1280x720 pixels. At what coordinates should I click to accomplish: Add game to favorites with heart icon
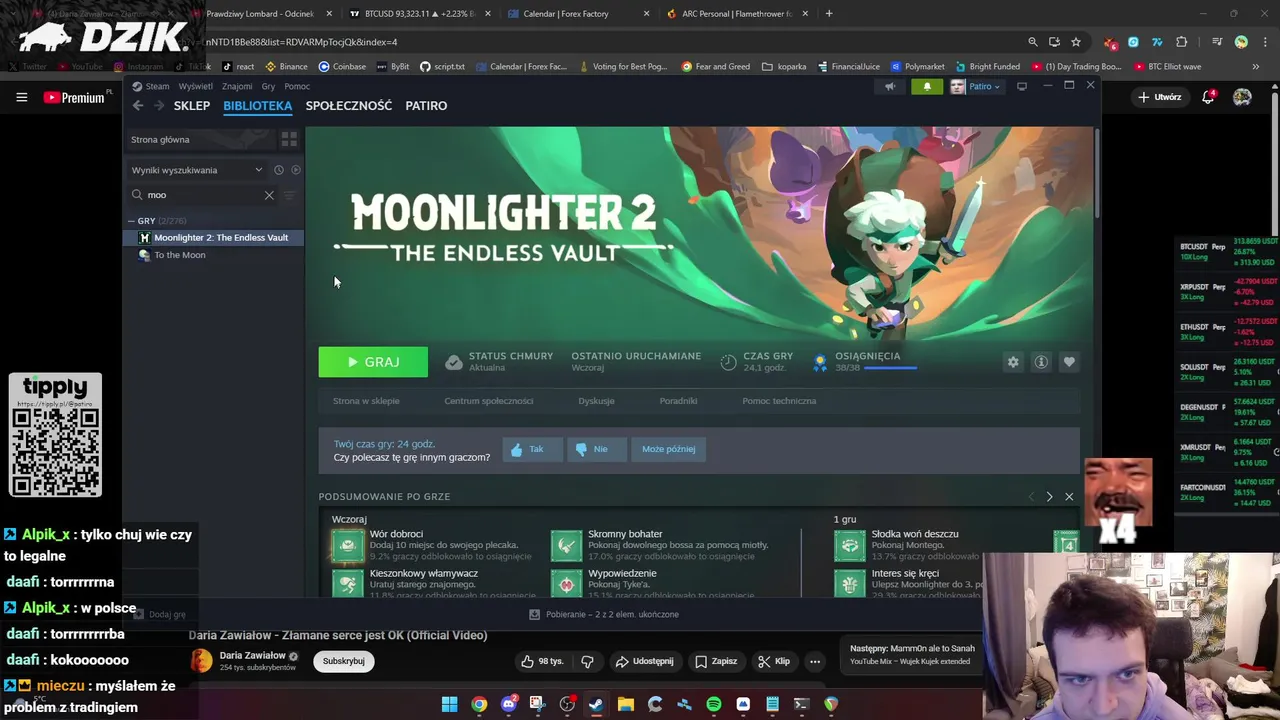coord(1069,362)
